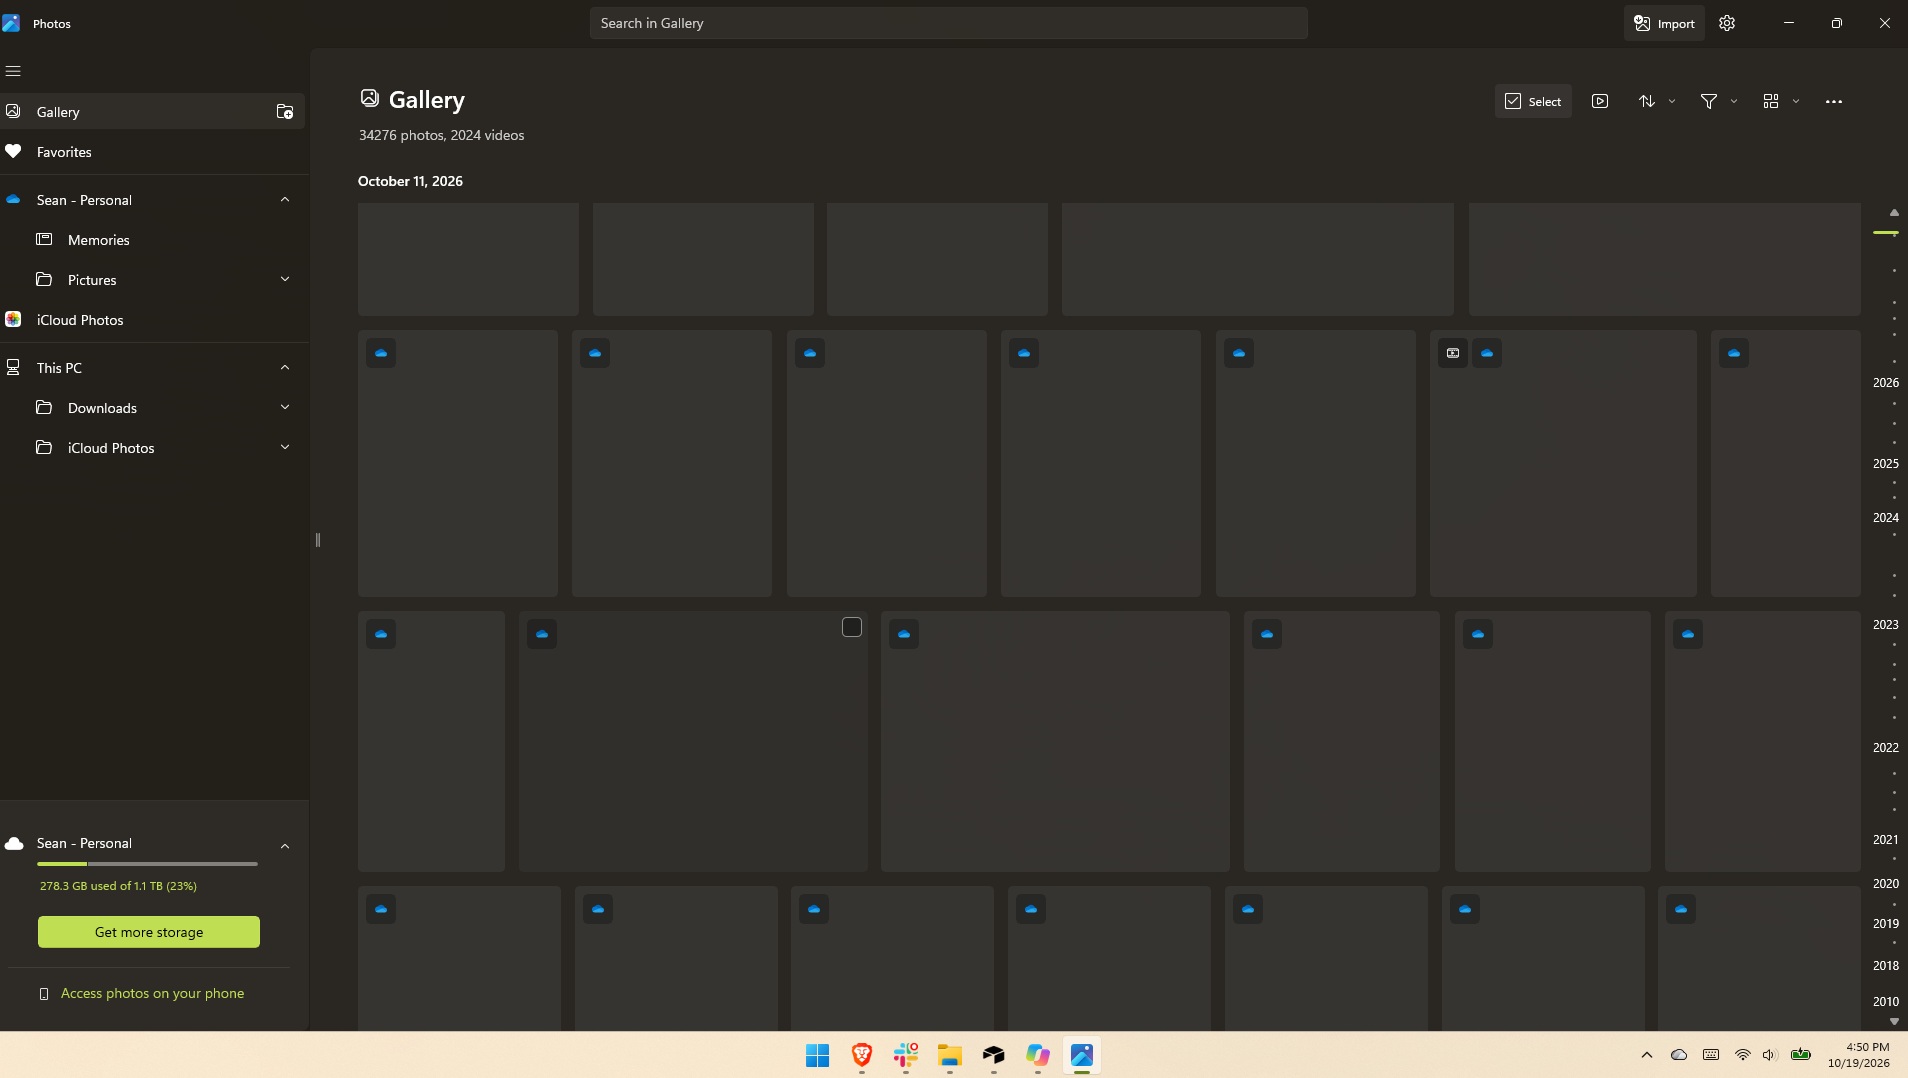Open the filter dropdown arrow
Screen dimensions: 1908x1078
pos(1734,101)
